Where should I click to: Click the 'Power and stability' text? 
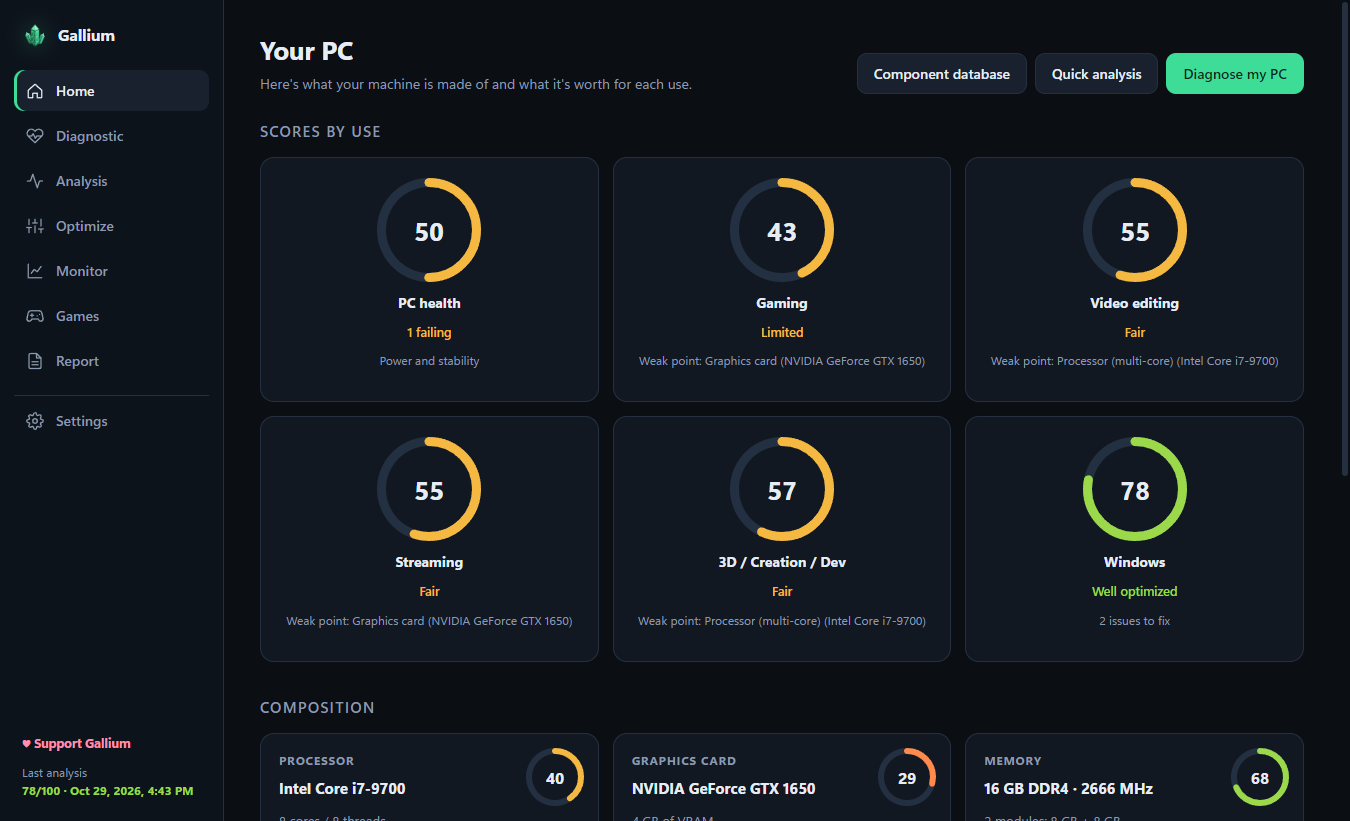pyautogui.click(x=429, y=361)
